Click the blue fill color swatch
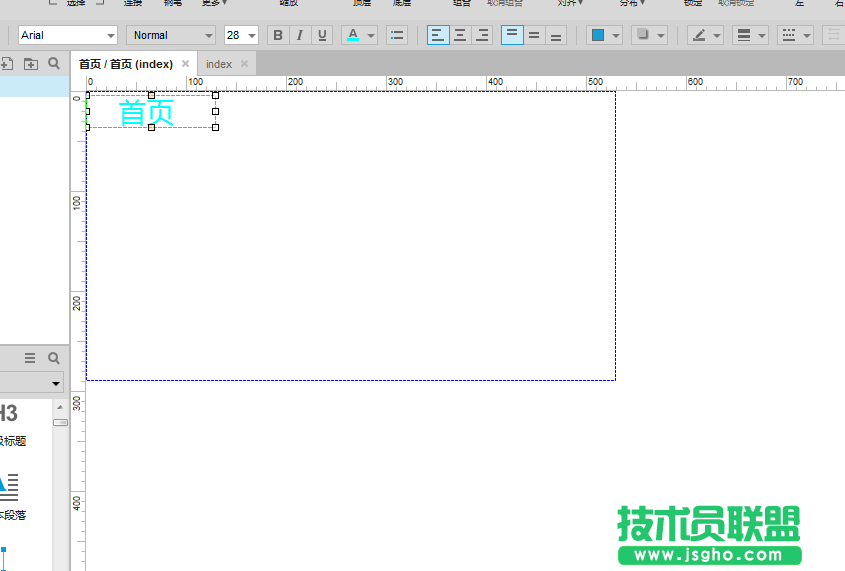The image size is (845, 571). pyautogui.click(x=598, y=36)
